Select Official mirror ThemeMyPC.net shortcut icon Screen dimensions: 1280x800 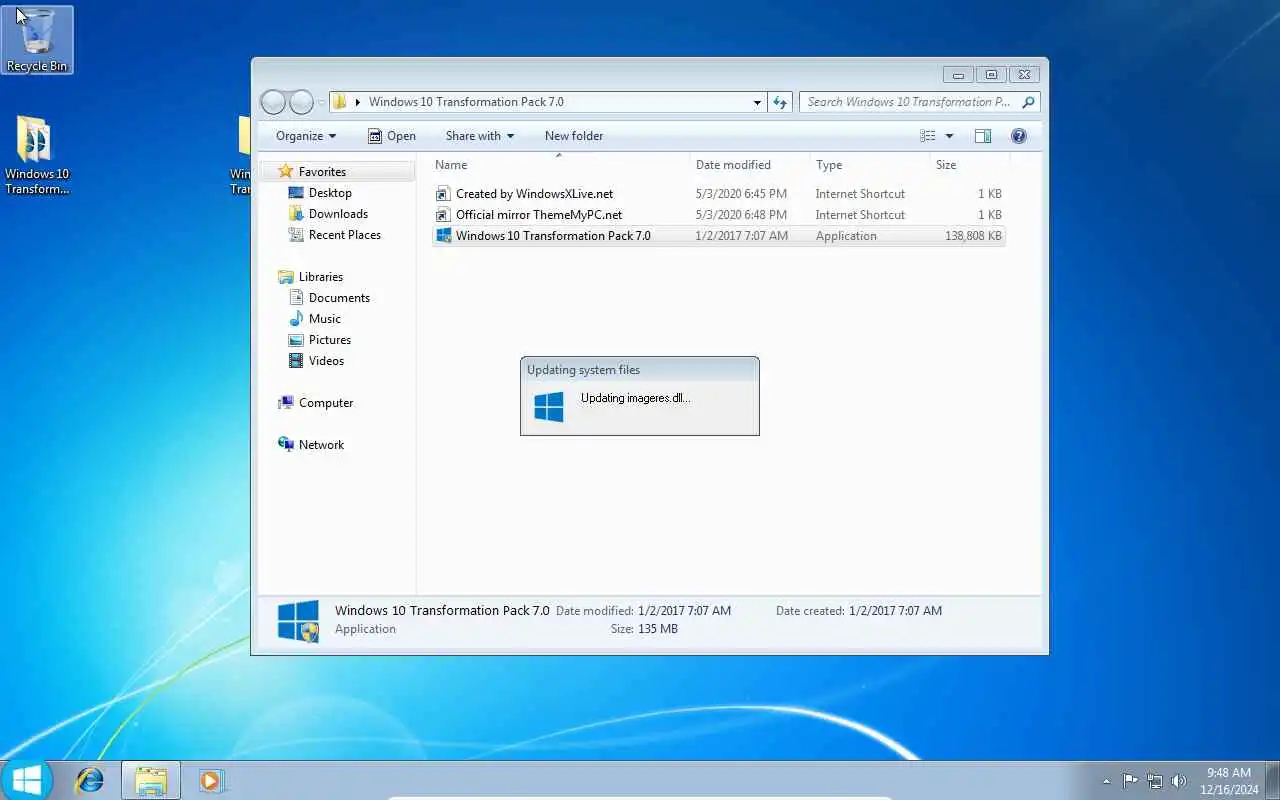[444, 215]
